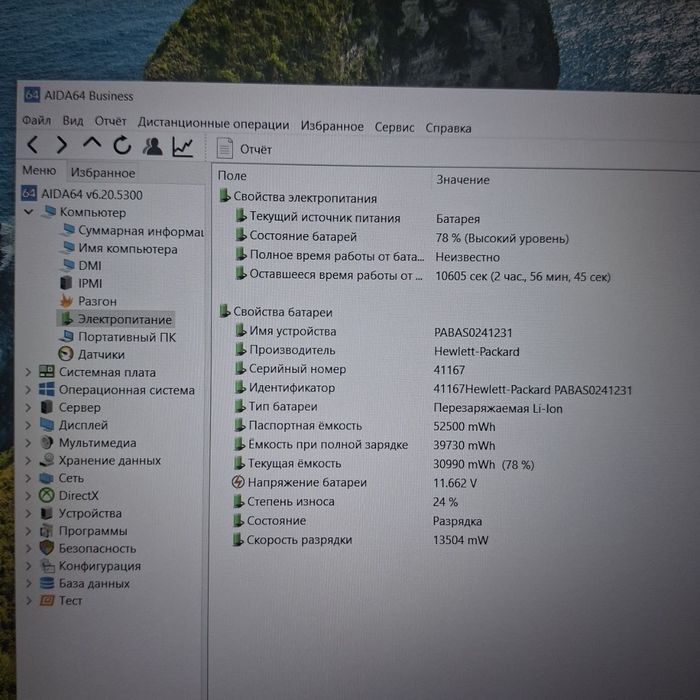Refresh the page with the Refresh icon
The width and height of the screenshot is (700, 700).
tap(122, 145)
